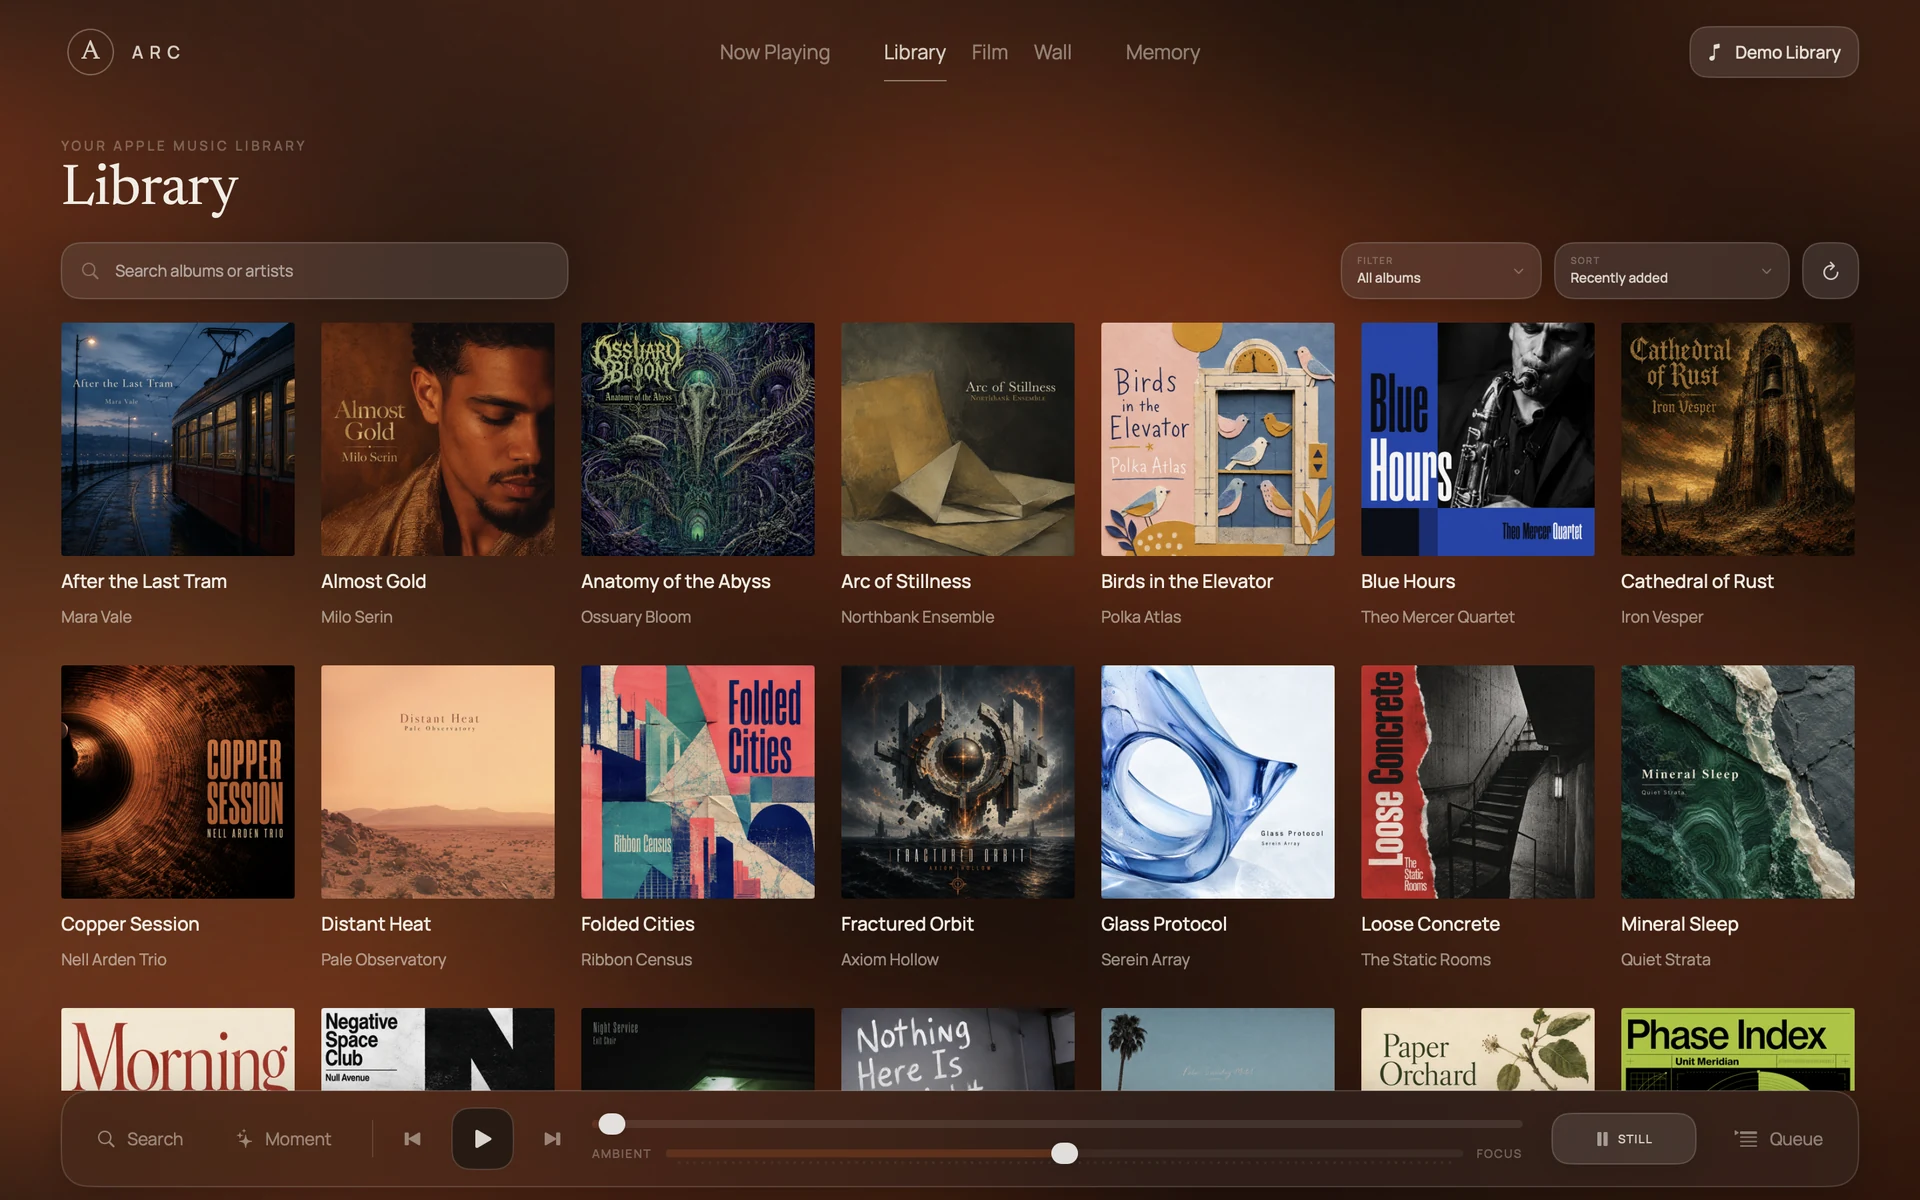Click the Serein Array artist name

coord(1145,959)
